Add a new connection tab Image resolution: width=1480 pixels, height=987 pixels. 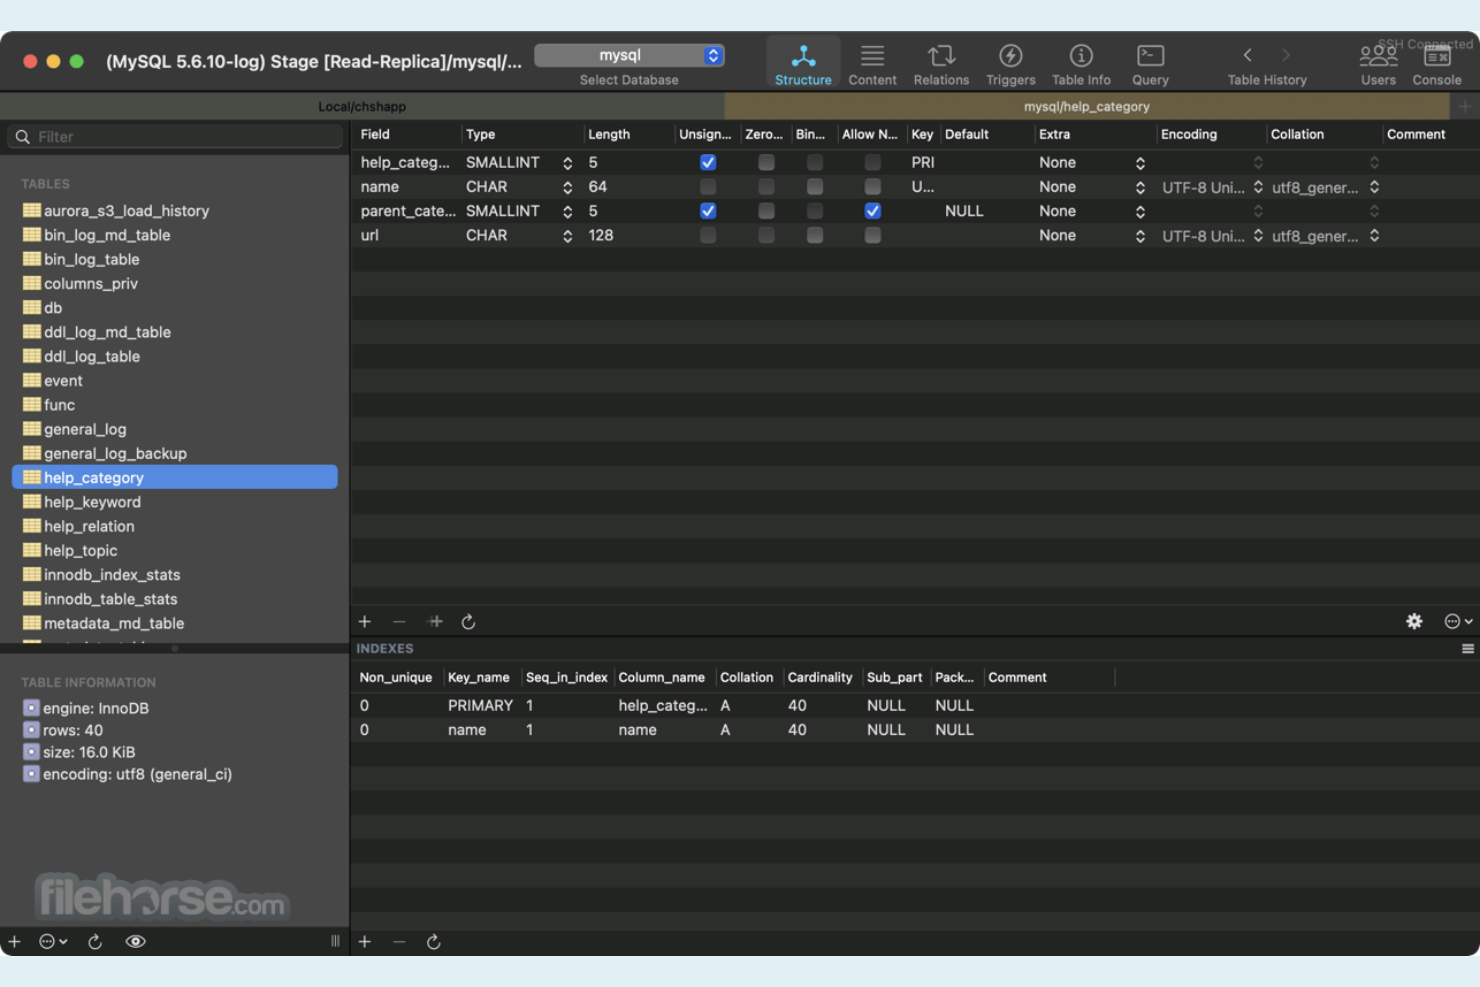click(1465, 106)
